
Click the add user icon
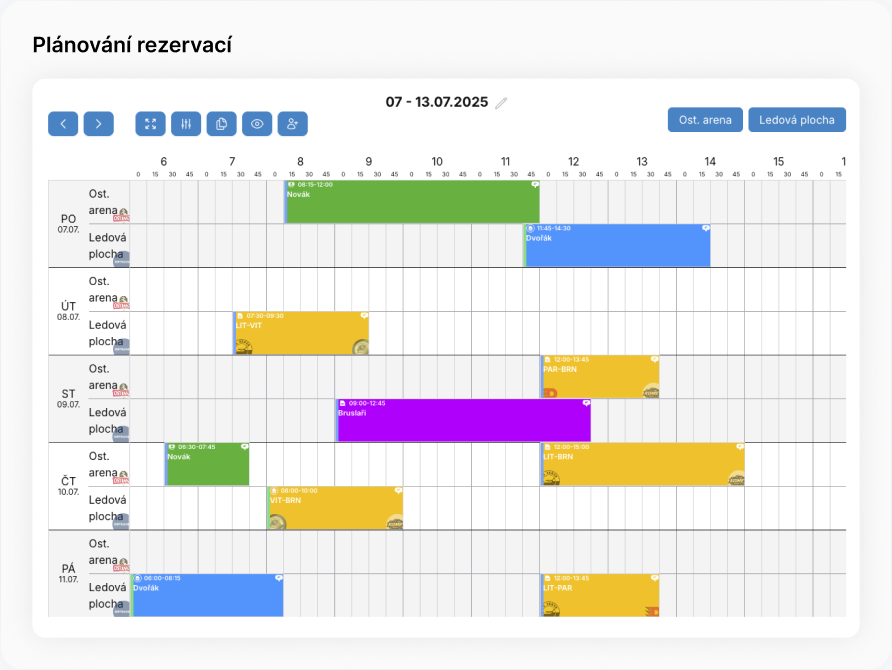point(293,124)
